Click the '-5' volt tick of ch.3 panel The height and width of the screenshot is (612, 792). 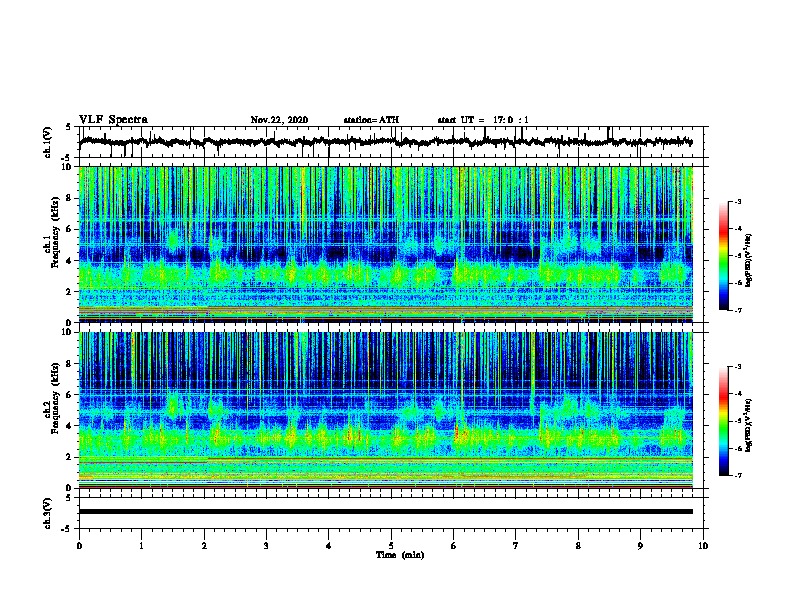(67, 529)
